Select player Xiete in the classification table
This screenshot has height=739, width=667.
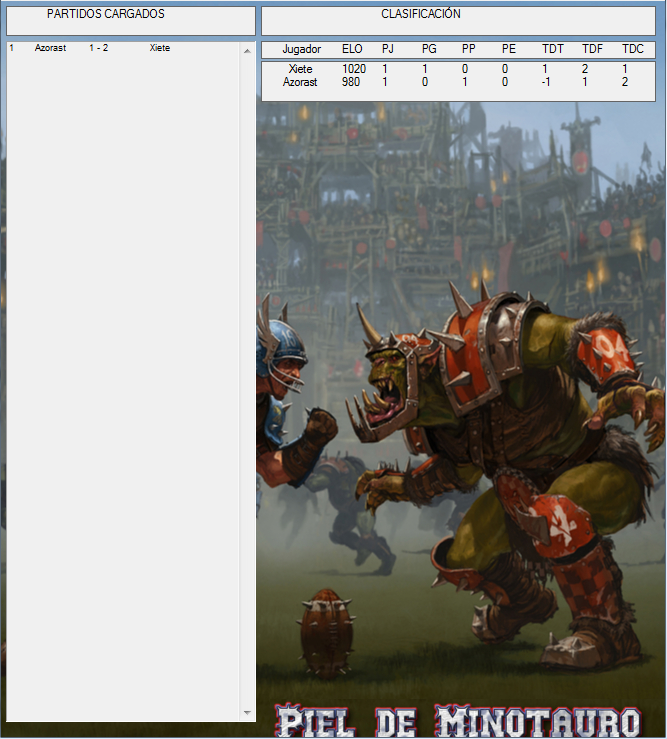coord(300,69)
